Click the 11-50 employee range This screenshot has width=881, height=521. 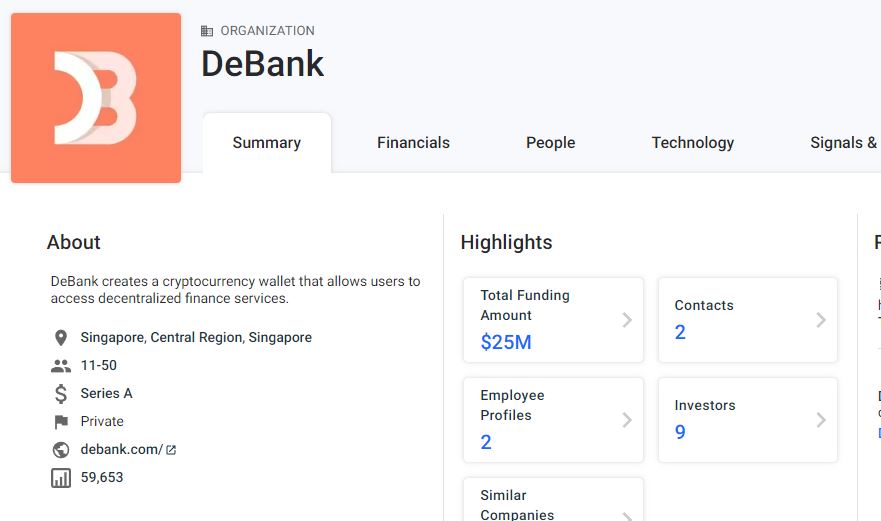tap(99, 365)
